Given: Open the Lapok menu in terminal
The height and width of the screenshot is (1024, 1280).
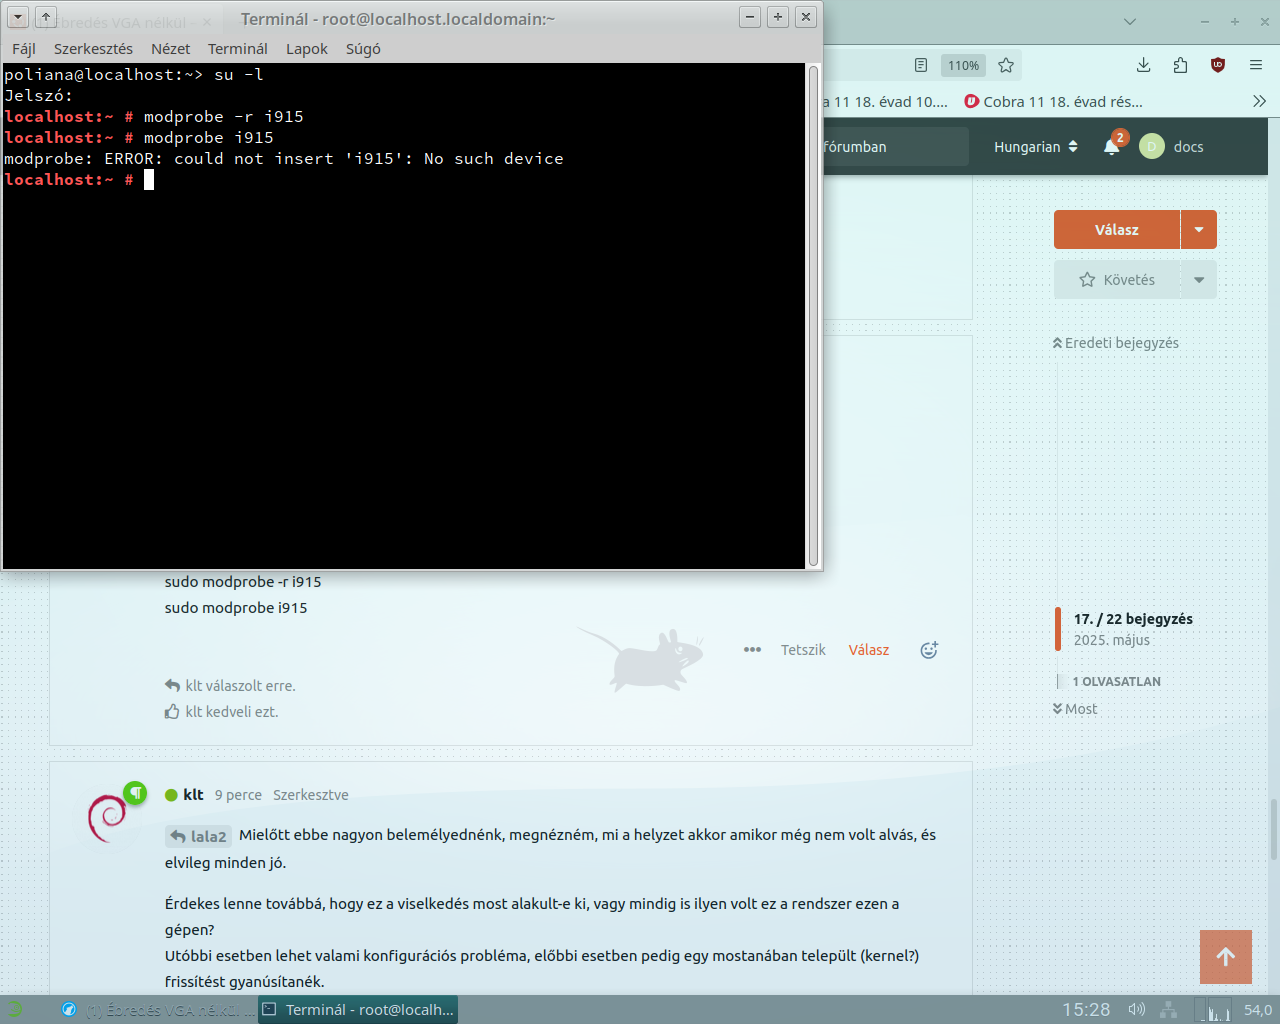Looking at the screenshot, I should (306, 48).
